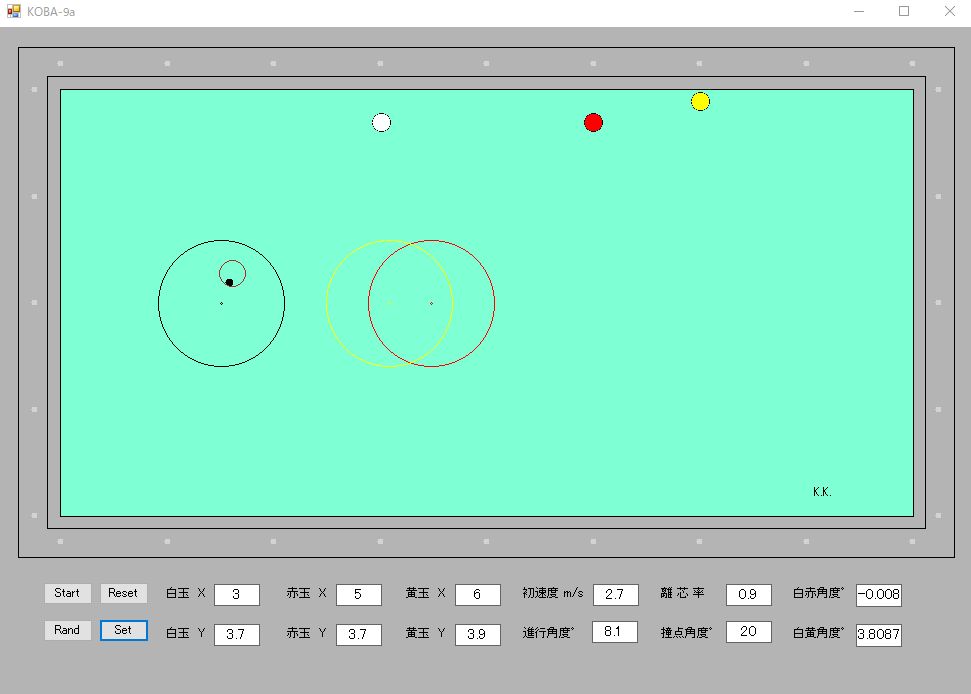This screenshot has width=971, height=694.
Task: Click the 白赤角度 field showing -0.008
Action: pyautogui.click(x=879, y=594)
